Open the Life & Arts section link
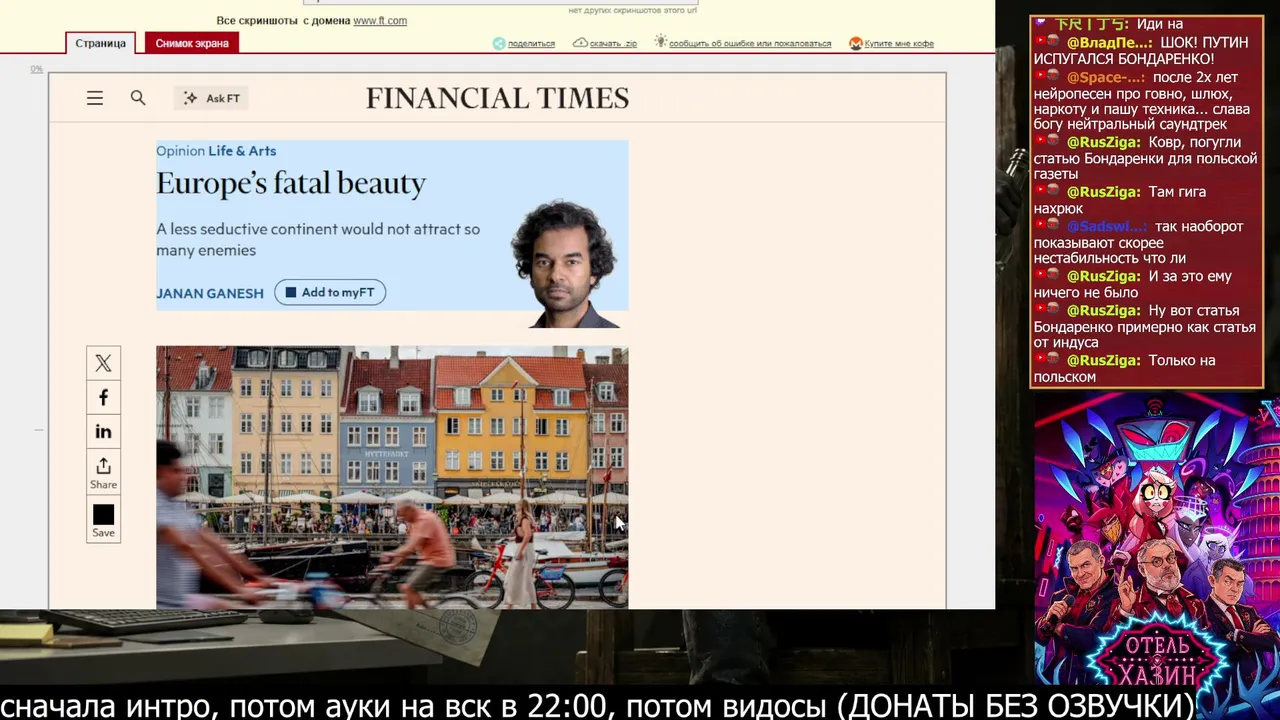This screenshot has width=1280, height=720. click(x=242, y=151)
